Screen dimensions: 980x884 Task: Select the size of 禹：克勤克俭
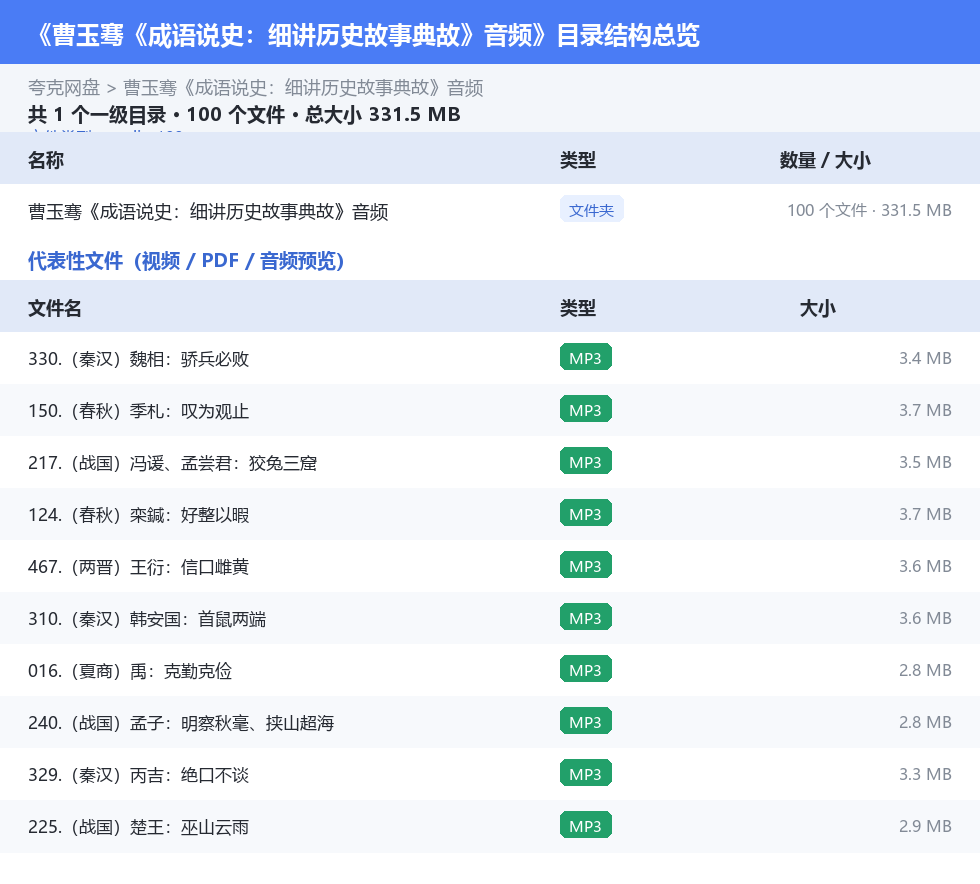925,670
